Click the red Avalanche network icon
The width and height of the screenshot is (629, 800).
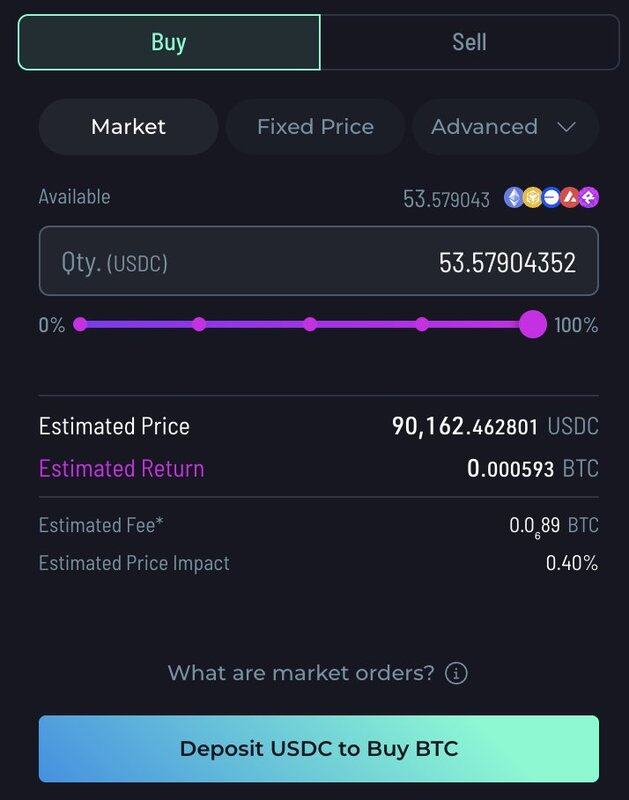click(570, 198)
